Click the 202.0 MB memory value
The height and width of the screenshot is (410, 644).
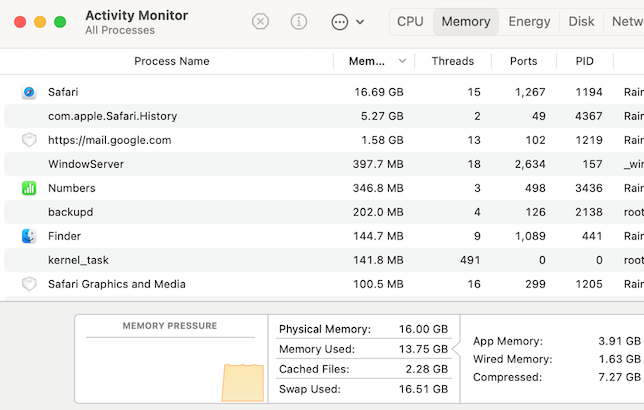(378, 212)
